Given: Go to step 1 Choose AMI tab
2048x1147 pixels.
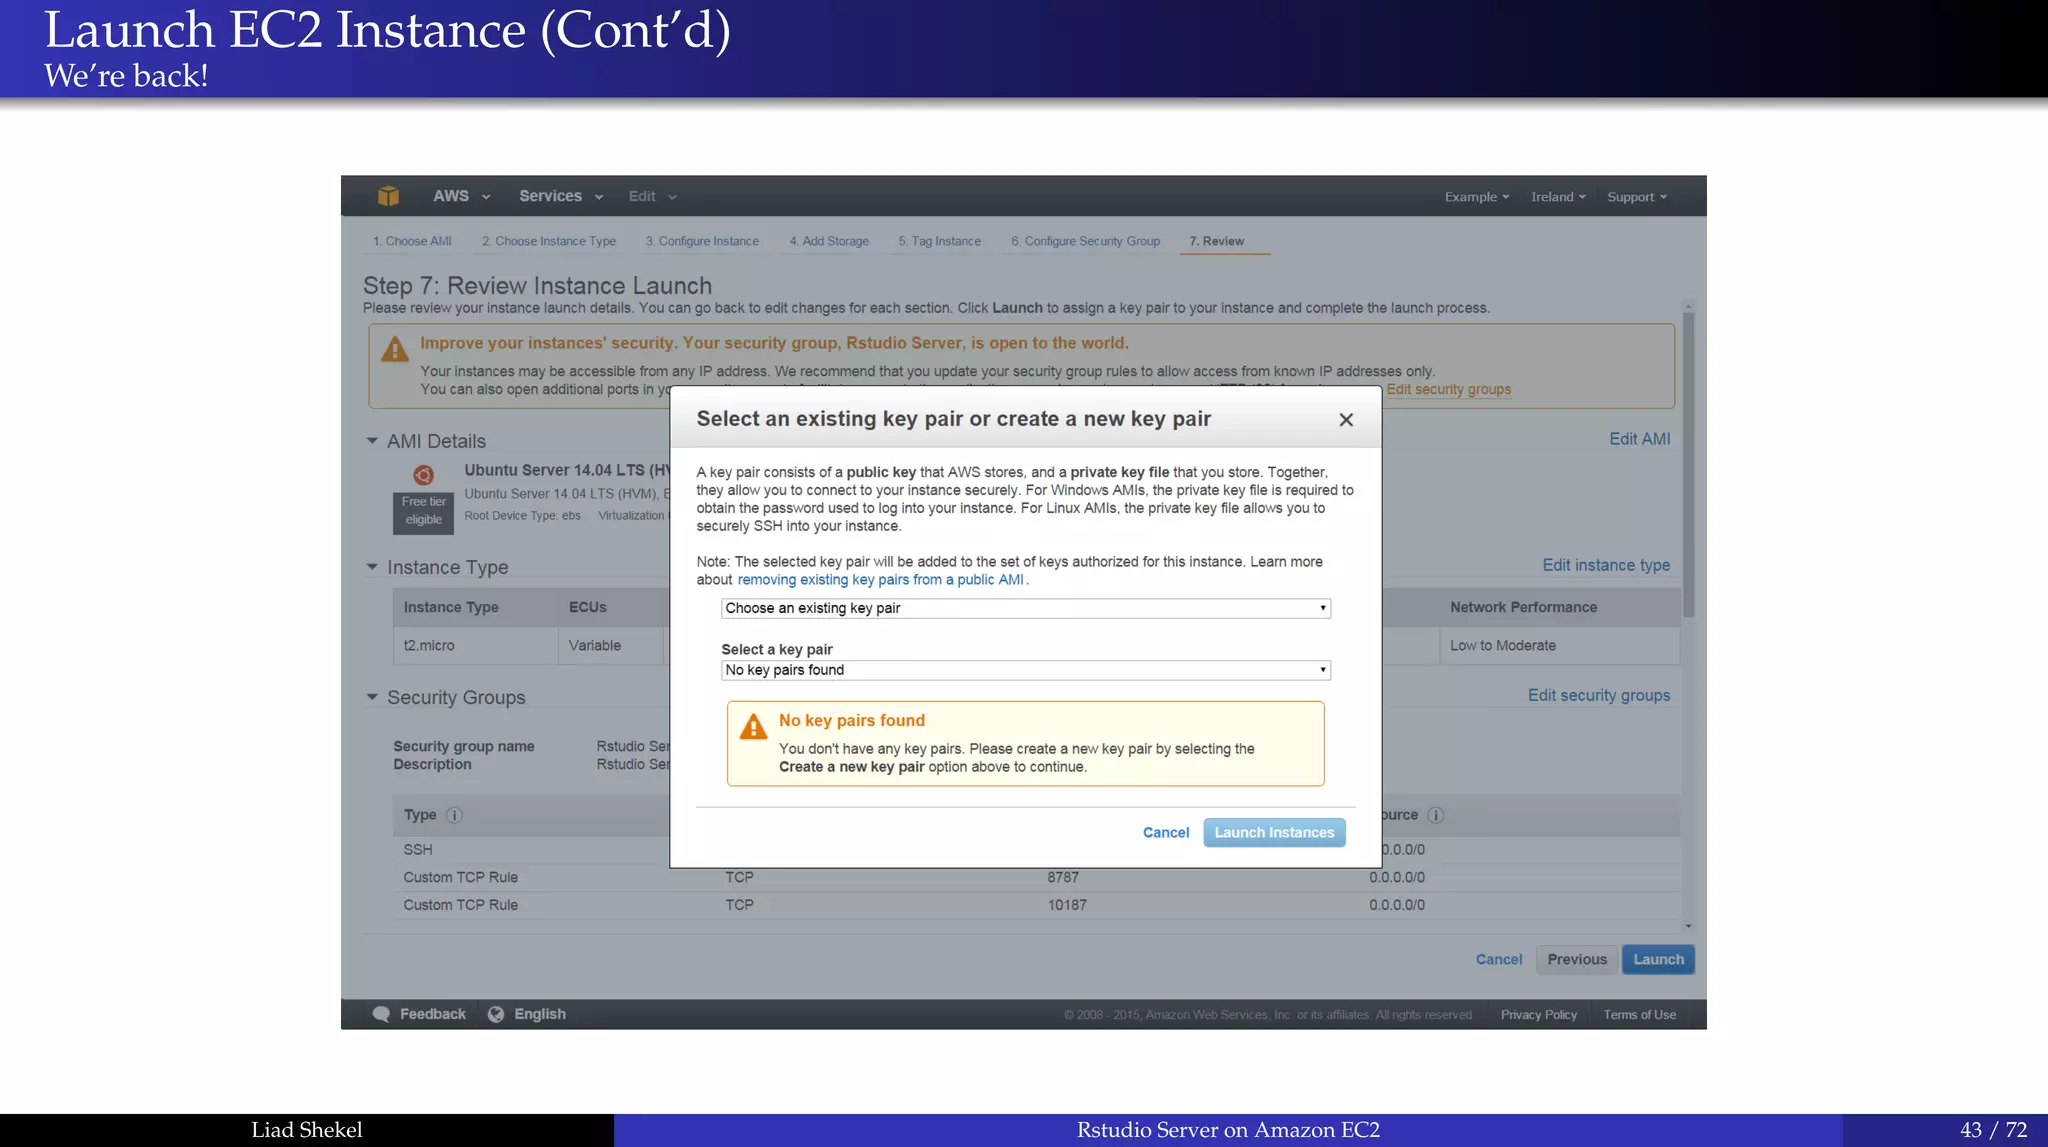Looking at the screenshot, I should [412, 241].
